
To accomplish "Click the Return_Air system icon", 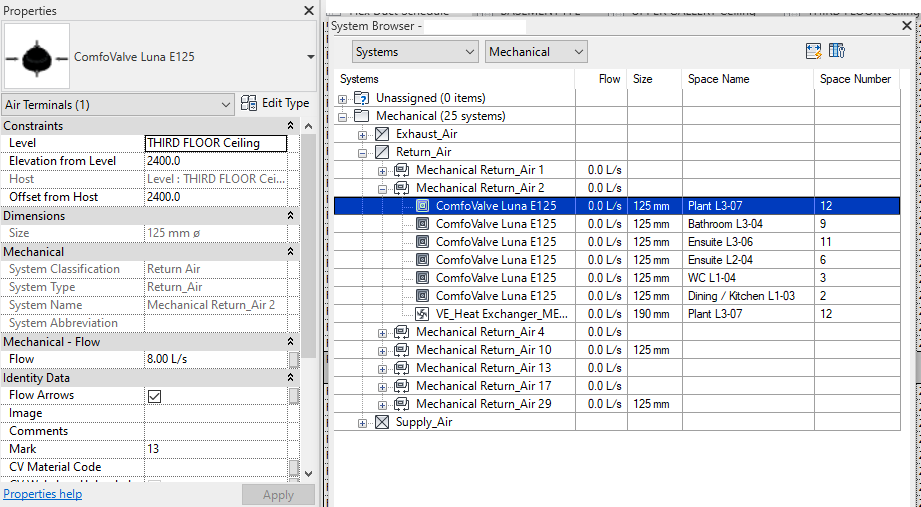I will click(x=382, y=152).
